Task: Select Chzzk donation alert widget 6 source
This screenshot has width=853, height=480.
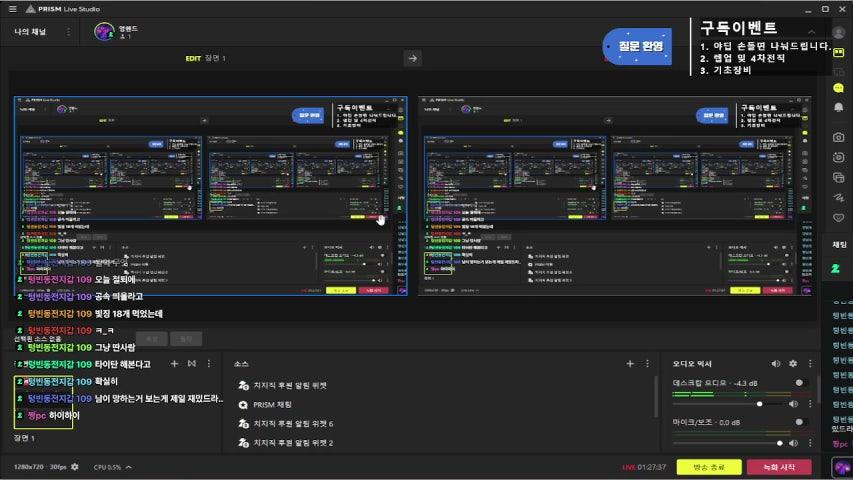Action: point(292,424)
